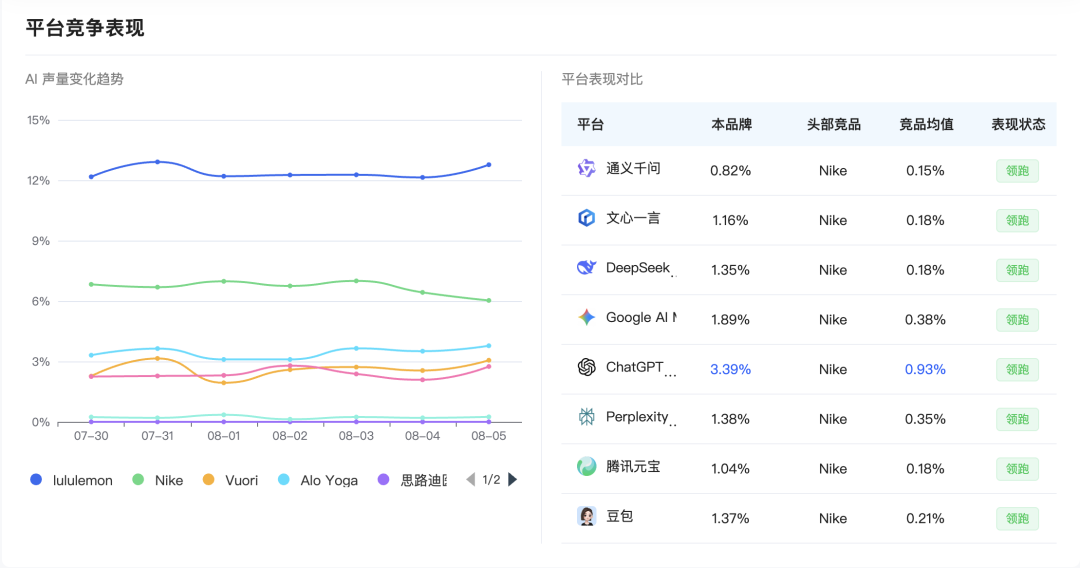Image resolution: width=1080 pixels, height=568 pixels.
Task: Click 领跑 badge in 文心一言 row
Action: click(1017, 220)
